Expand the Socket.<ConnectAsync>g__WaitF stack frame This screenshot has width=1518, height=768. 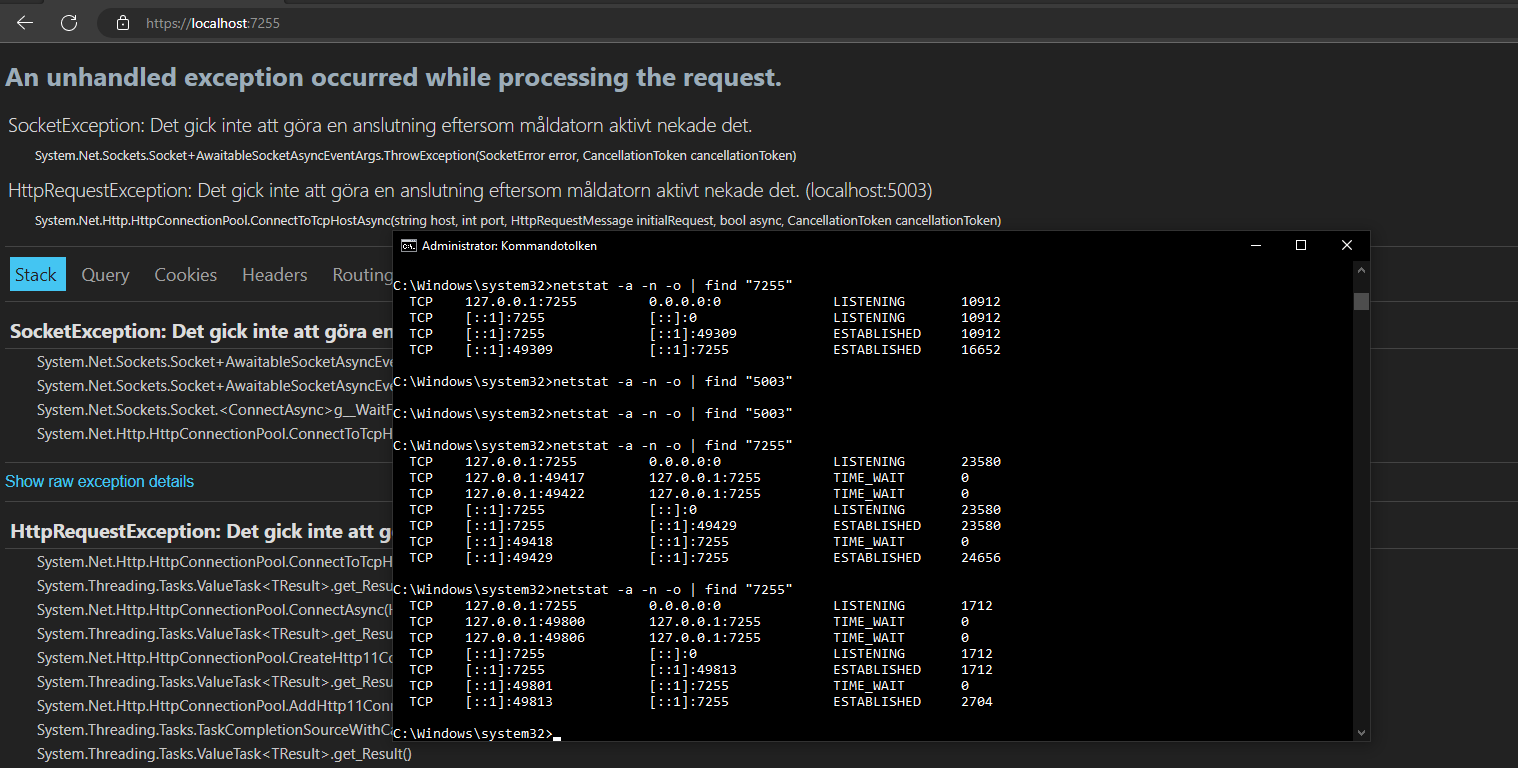click(214, 410)
